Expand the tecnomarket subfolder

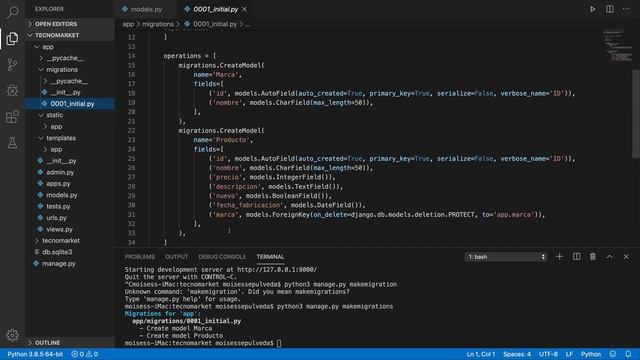click(70, 240)
